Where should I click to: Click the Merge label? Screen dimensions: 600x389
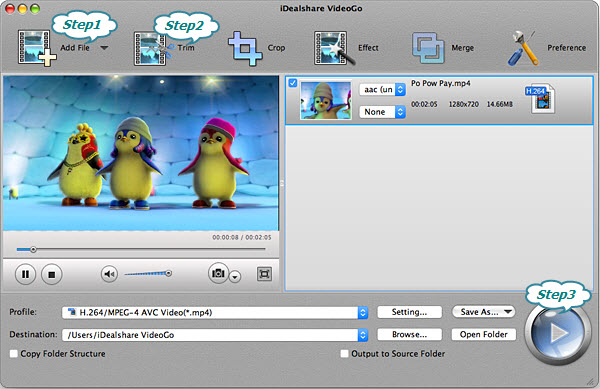pos(463,48)
